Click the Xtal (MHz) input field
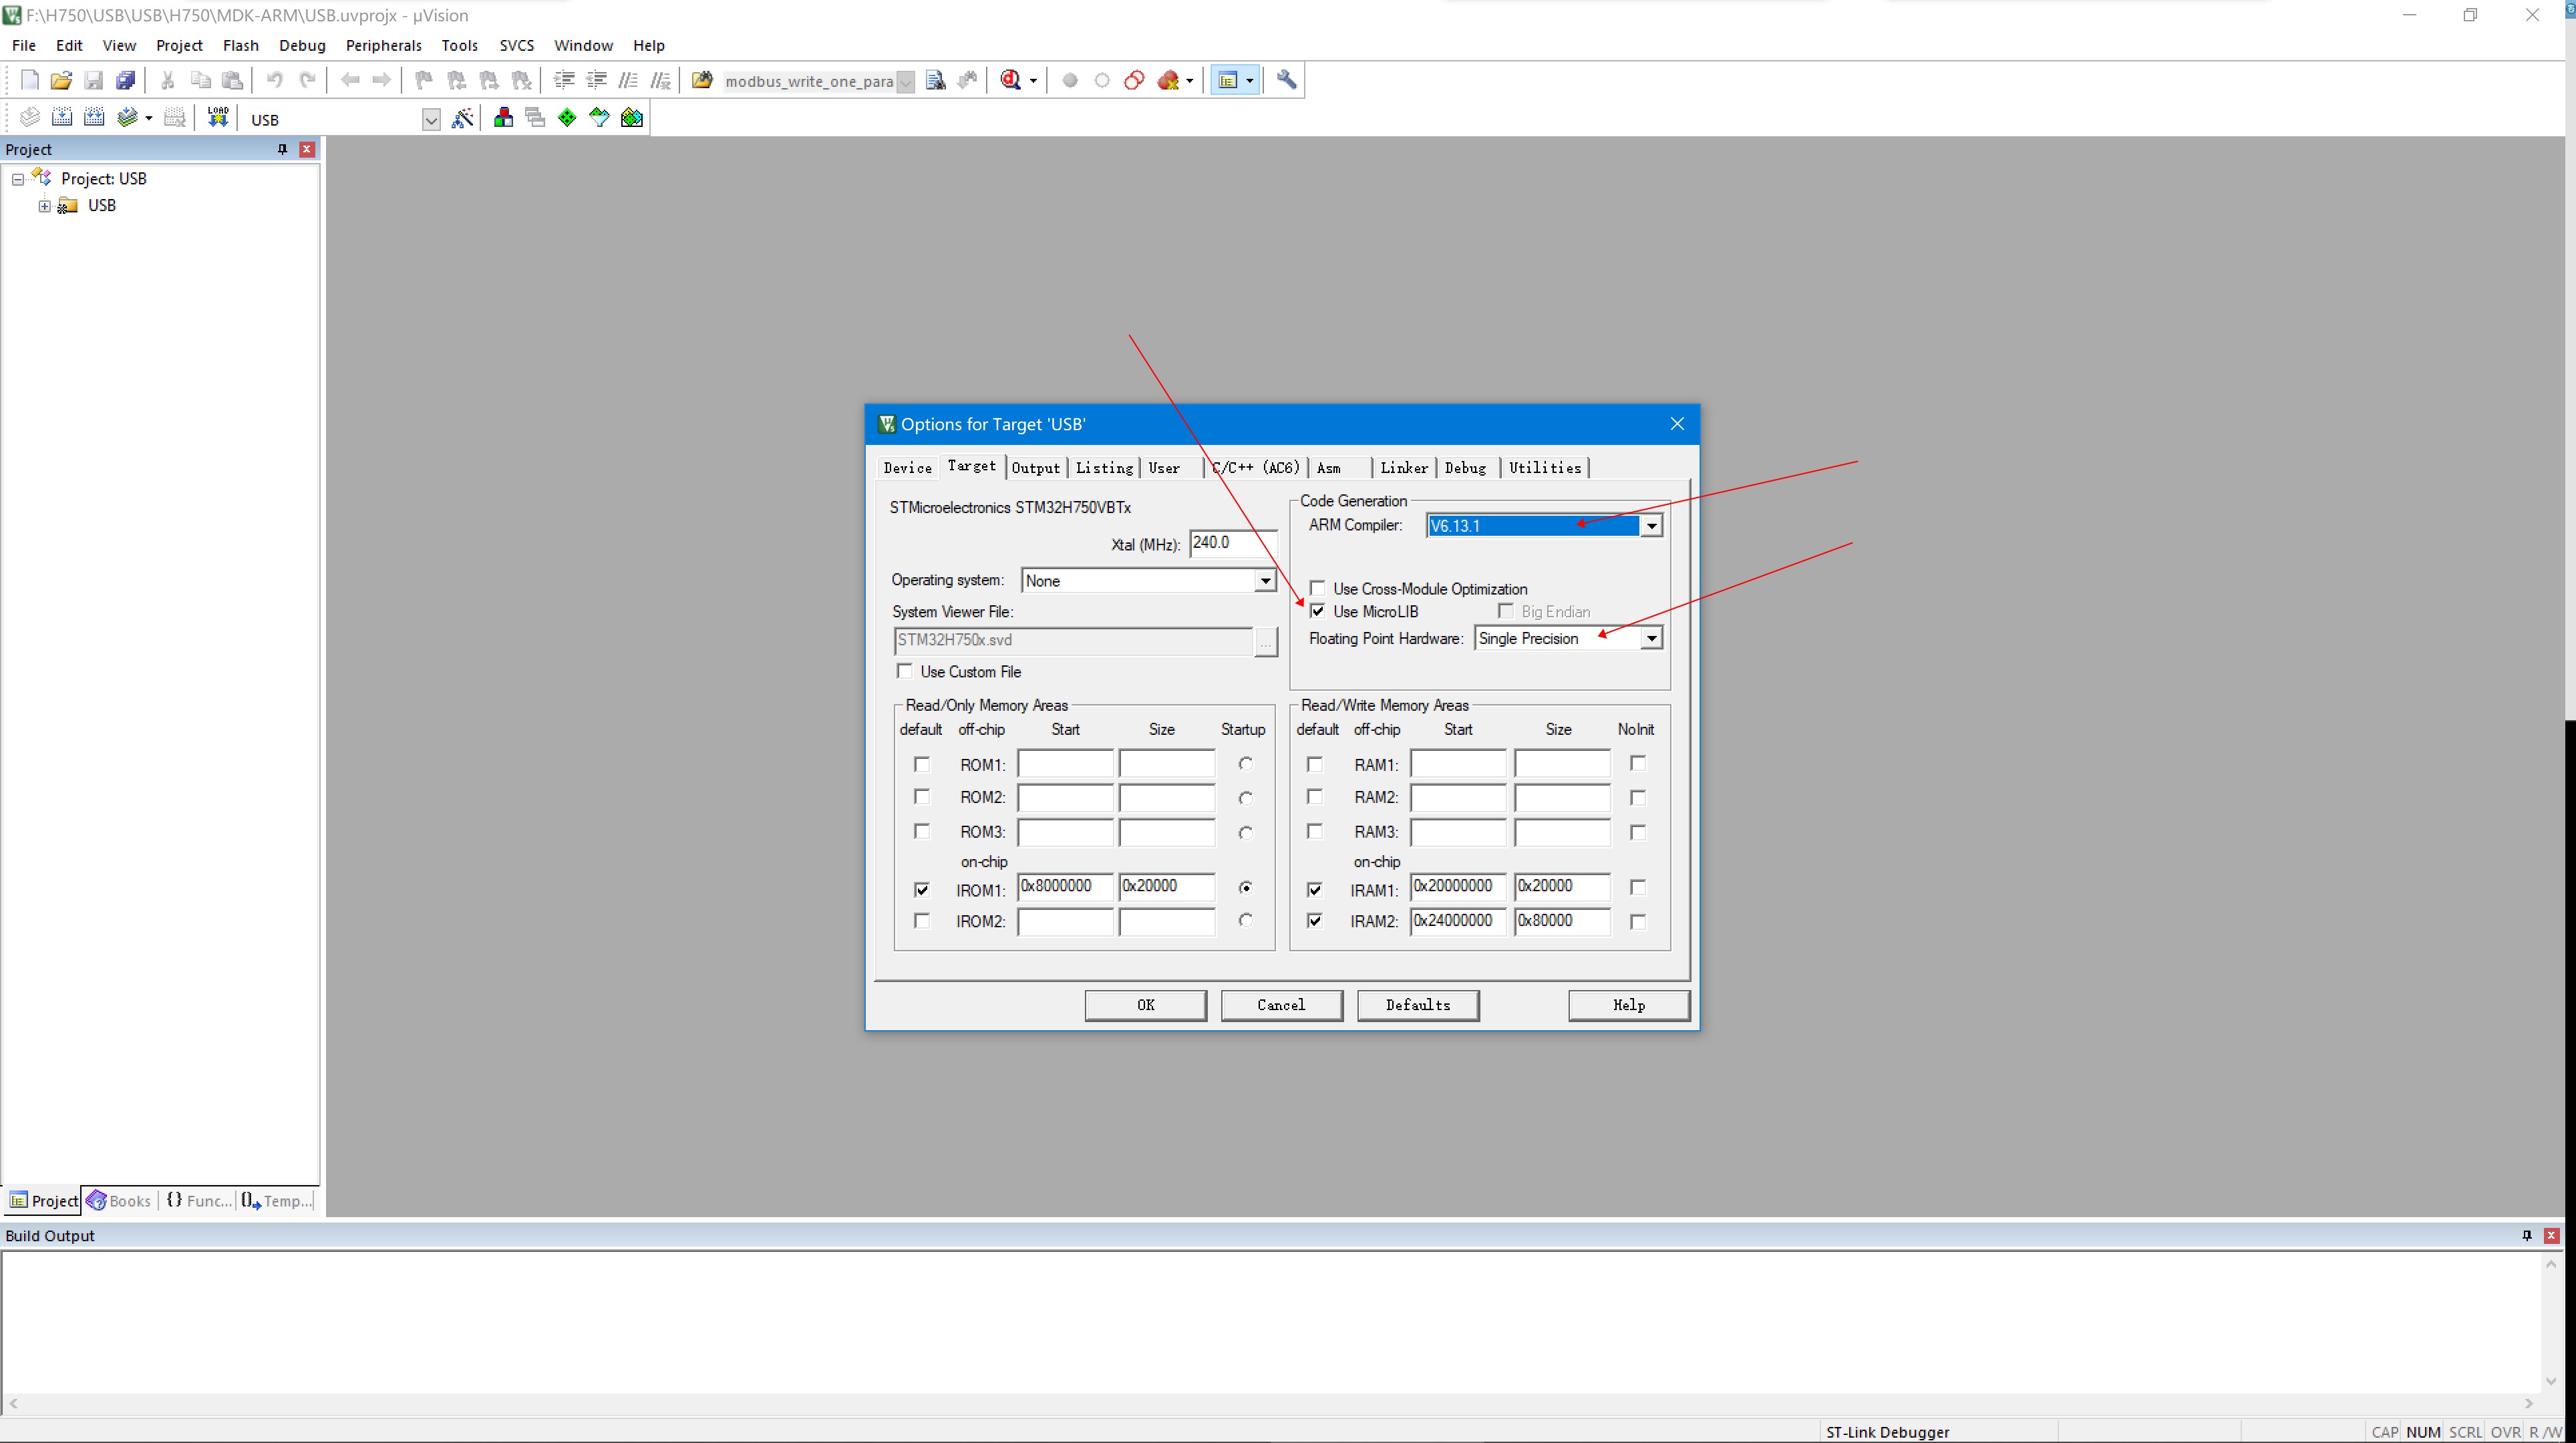 pos(1231,543)
